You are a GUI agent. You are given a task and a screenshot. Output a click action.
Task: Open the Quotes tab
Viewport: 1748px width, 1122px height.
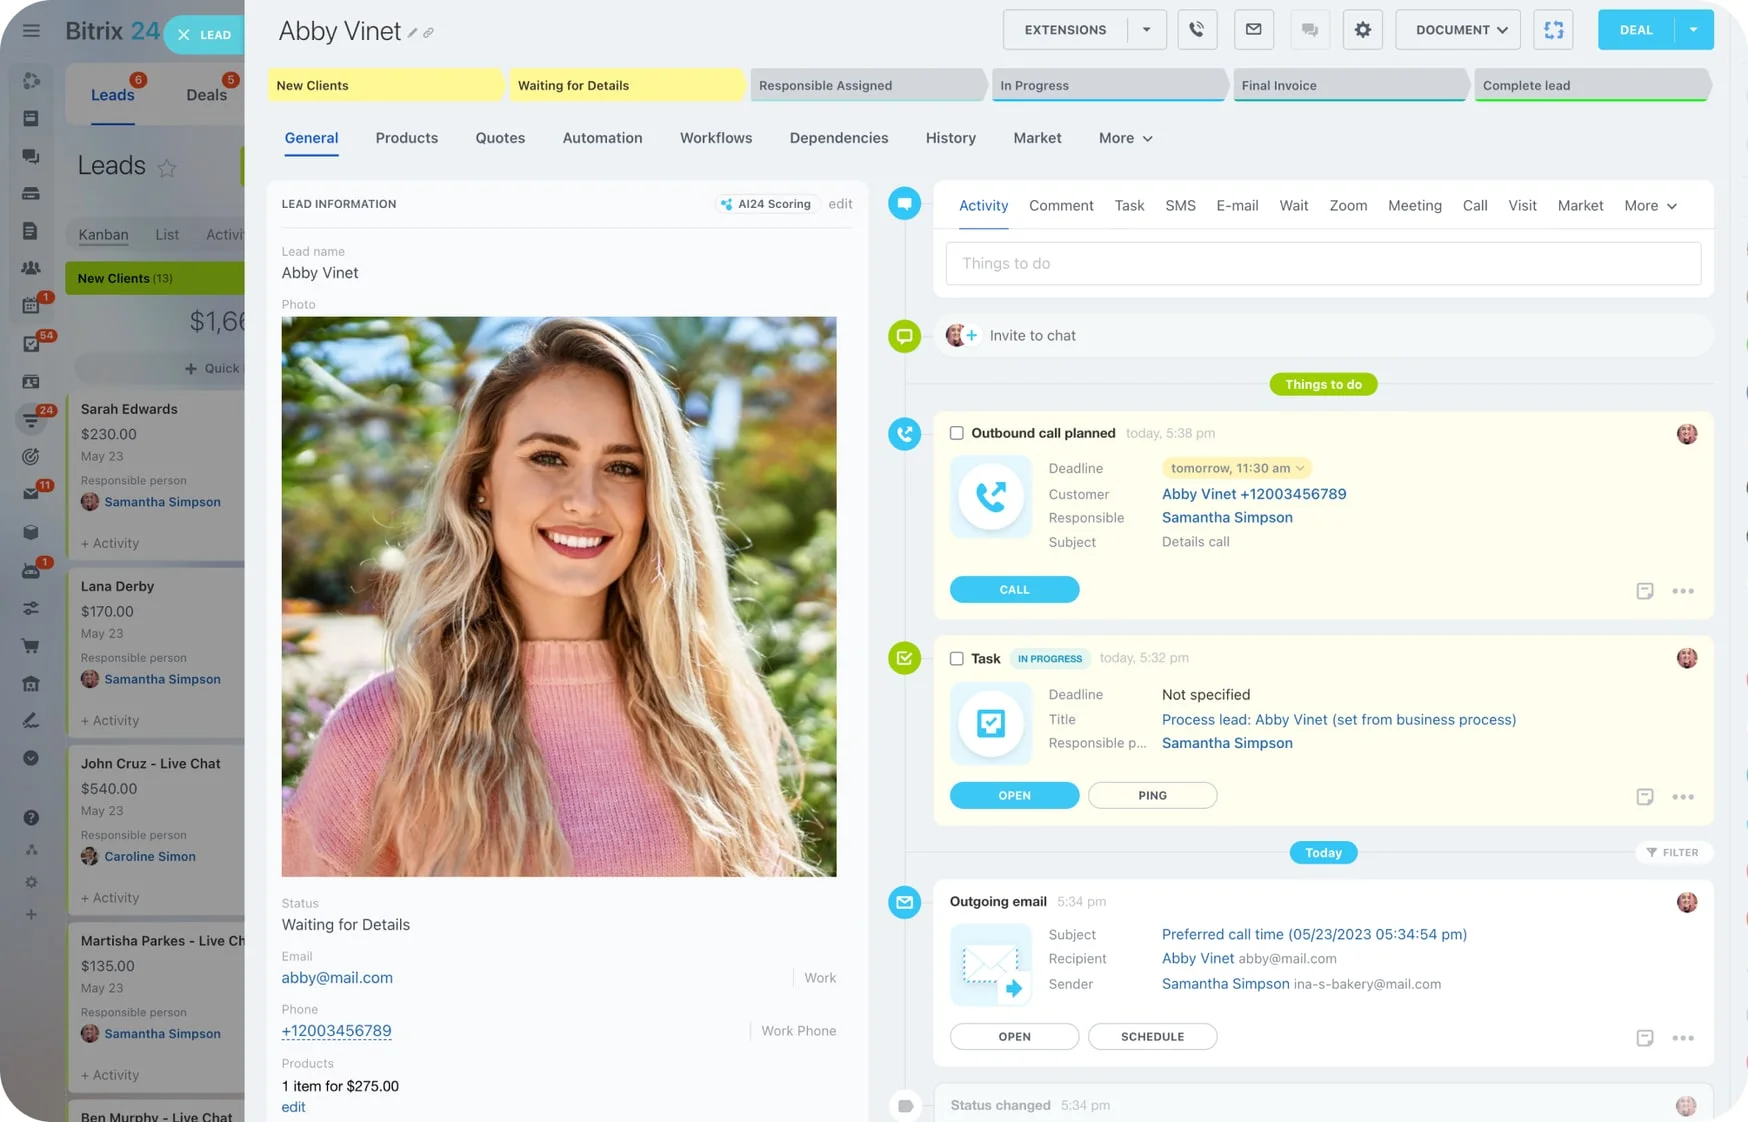tap(500, 138)
